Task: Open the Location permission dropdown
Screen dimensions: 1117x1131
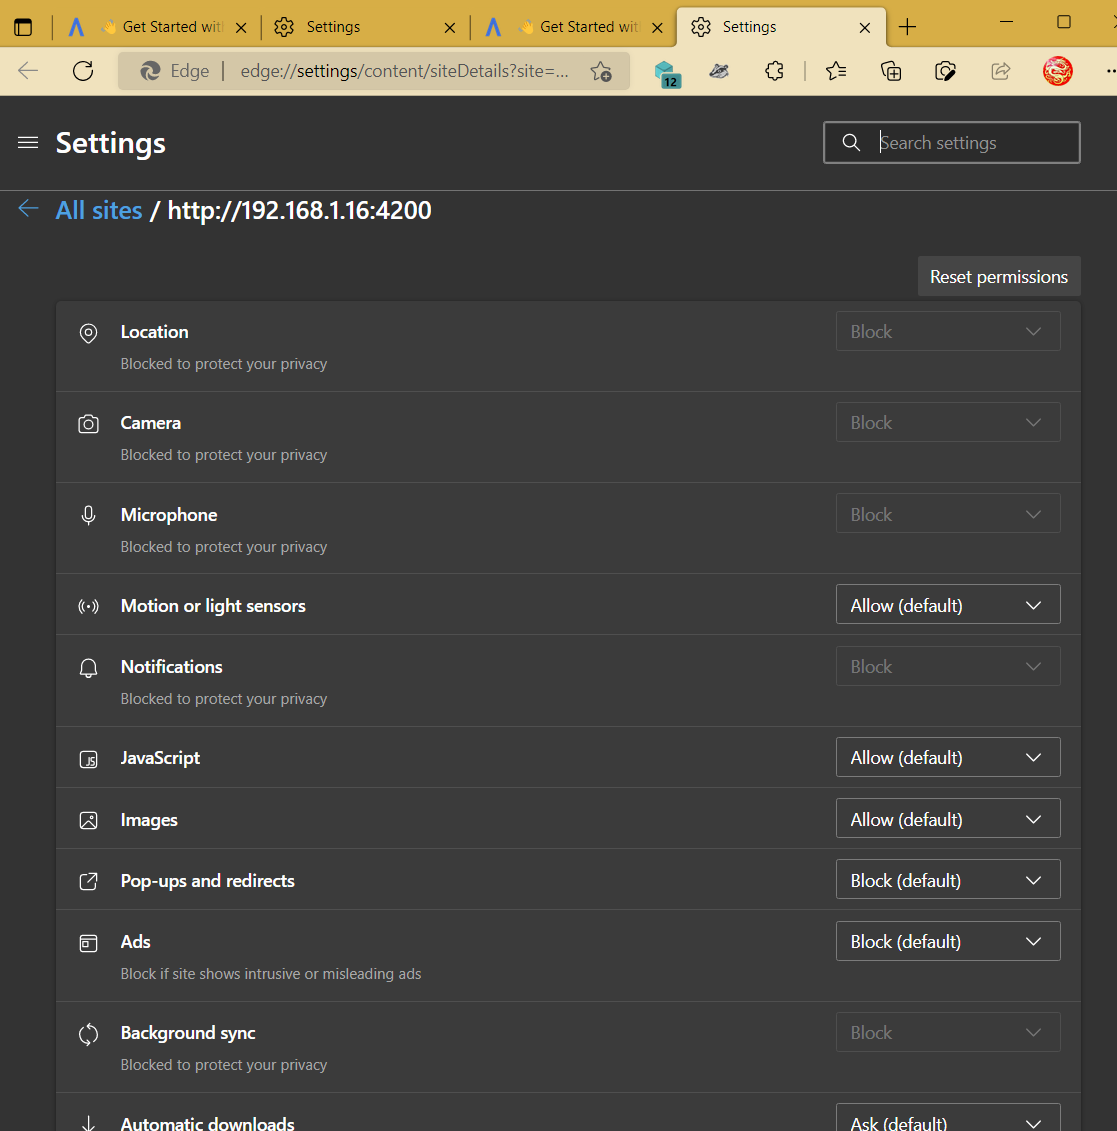Action: pyautogui.click(x=947, y=331)
